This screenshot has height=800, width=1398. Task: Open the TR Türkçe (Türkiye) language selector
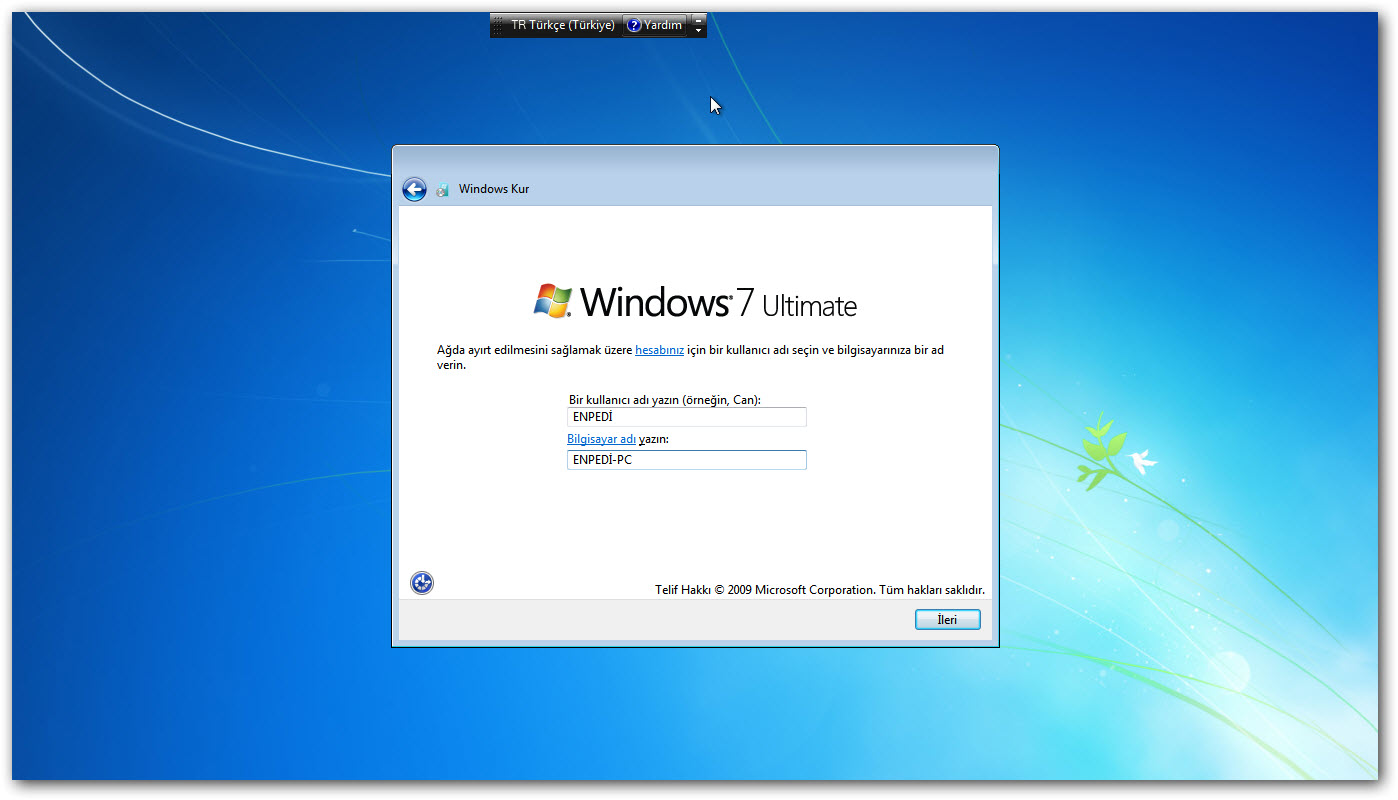coord(563,25)
